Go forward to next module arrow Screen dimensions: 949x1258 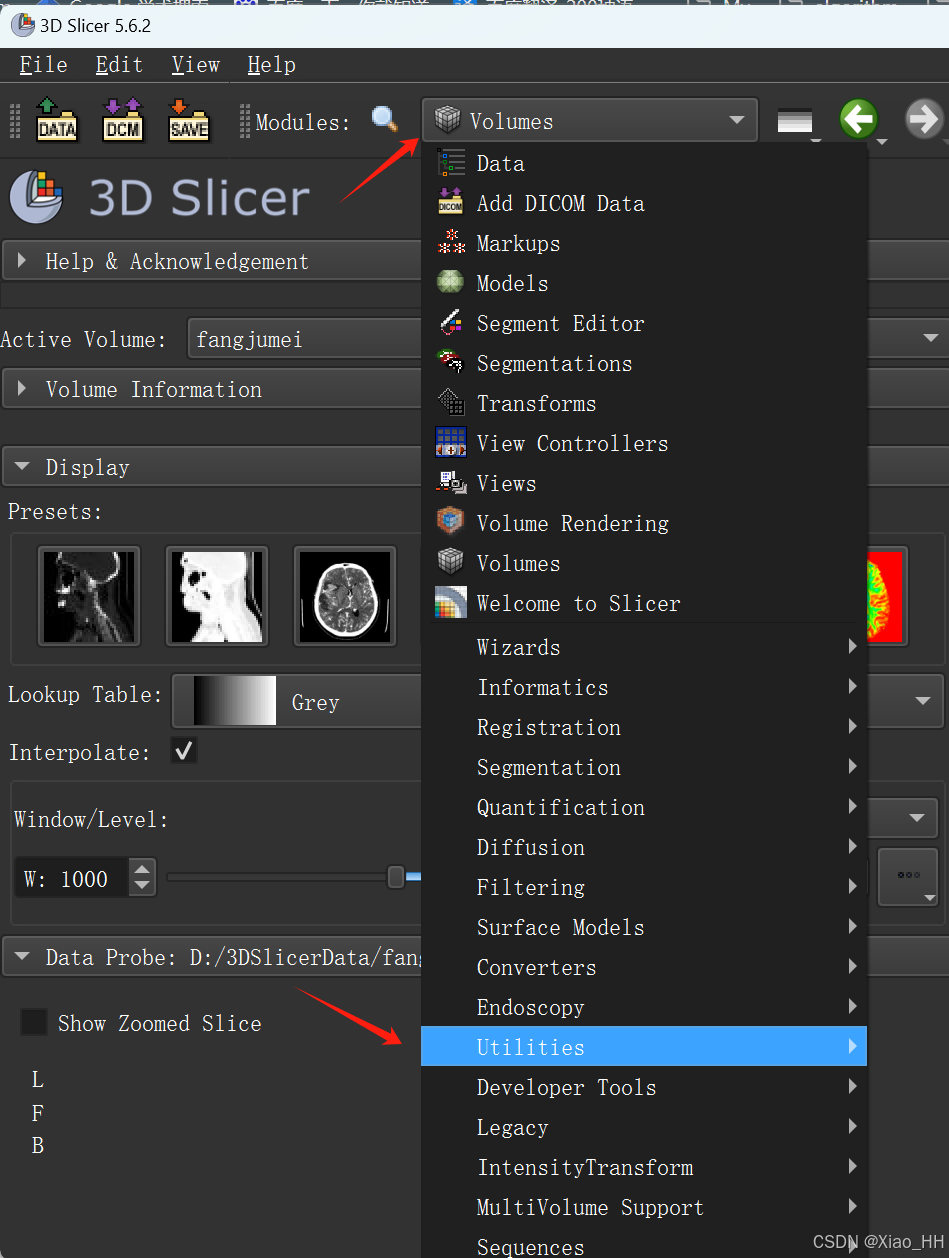(924, 120)
